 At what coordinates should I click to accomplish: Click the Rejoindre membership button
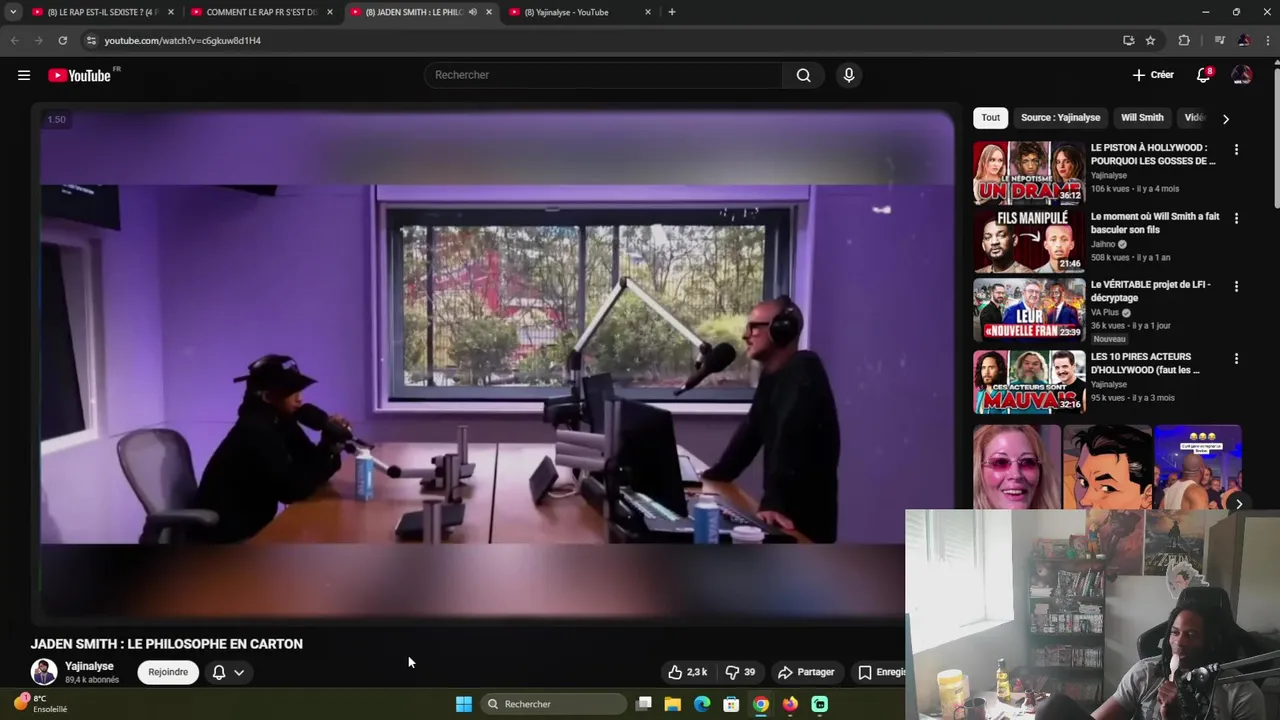click(168, 672)
